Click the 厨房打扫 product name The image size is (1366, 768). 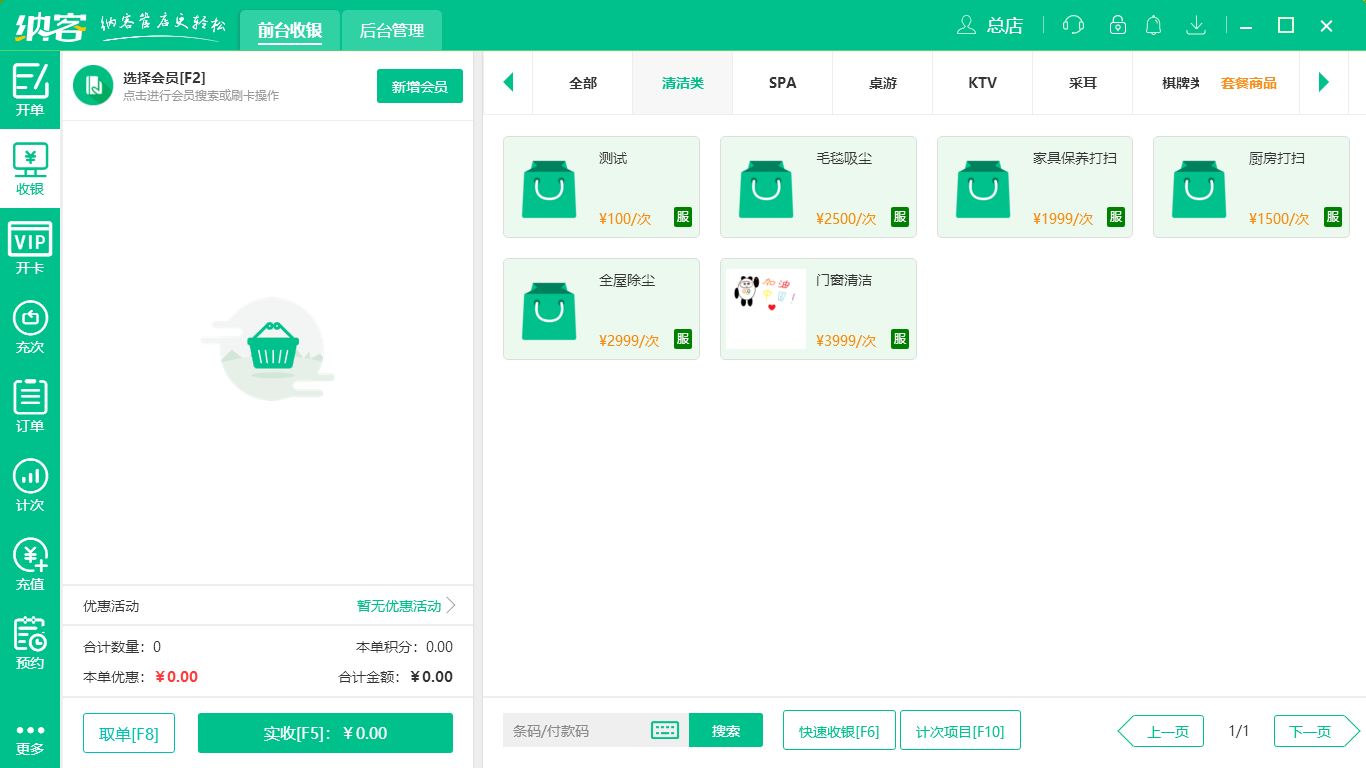point(1277,158)
